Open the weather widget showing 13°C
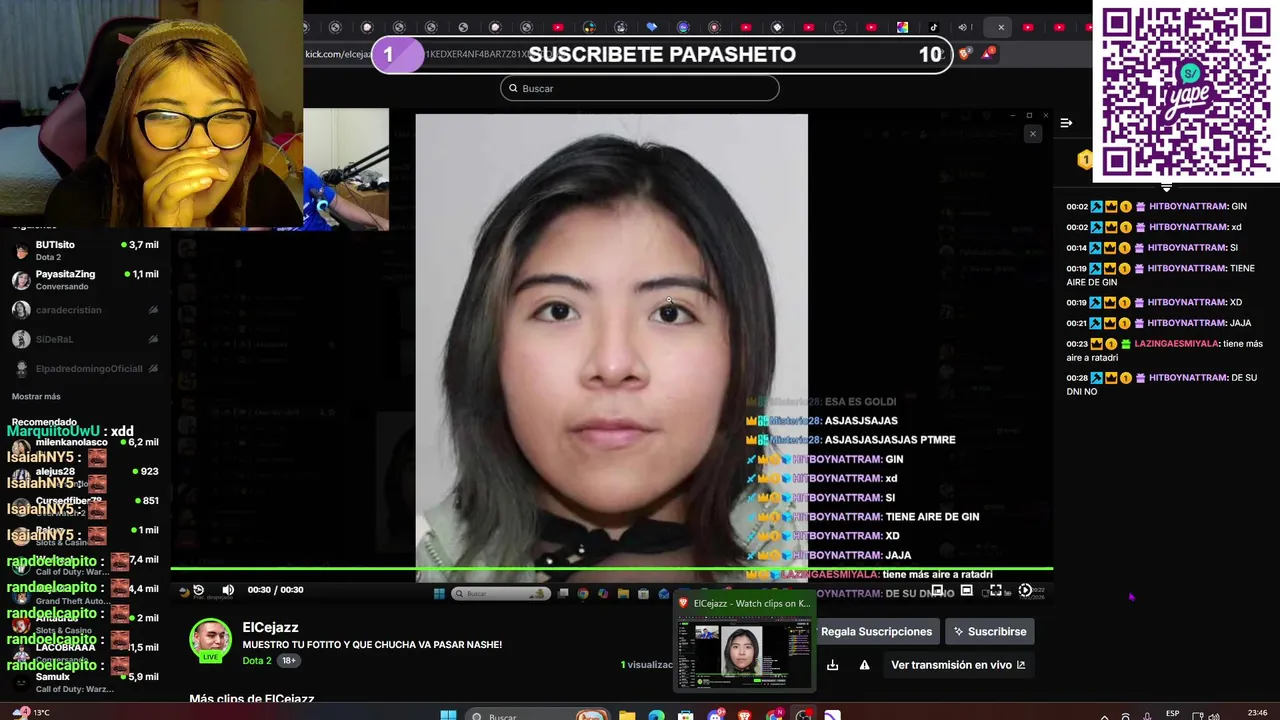The image size is (1280, 720). (30, 713)
